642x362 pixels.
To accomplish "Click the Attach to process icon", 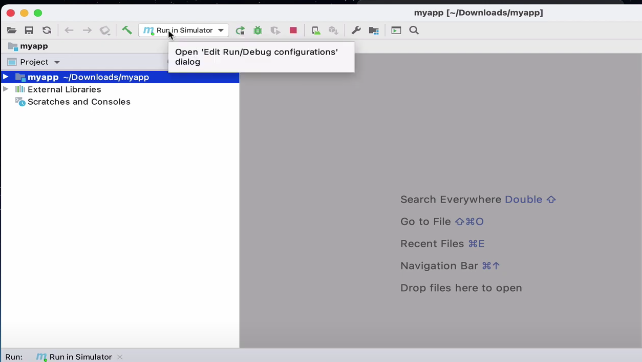I will click(316, 30).
